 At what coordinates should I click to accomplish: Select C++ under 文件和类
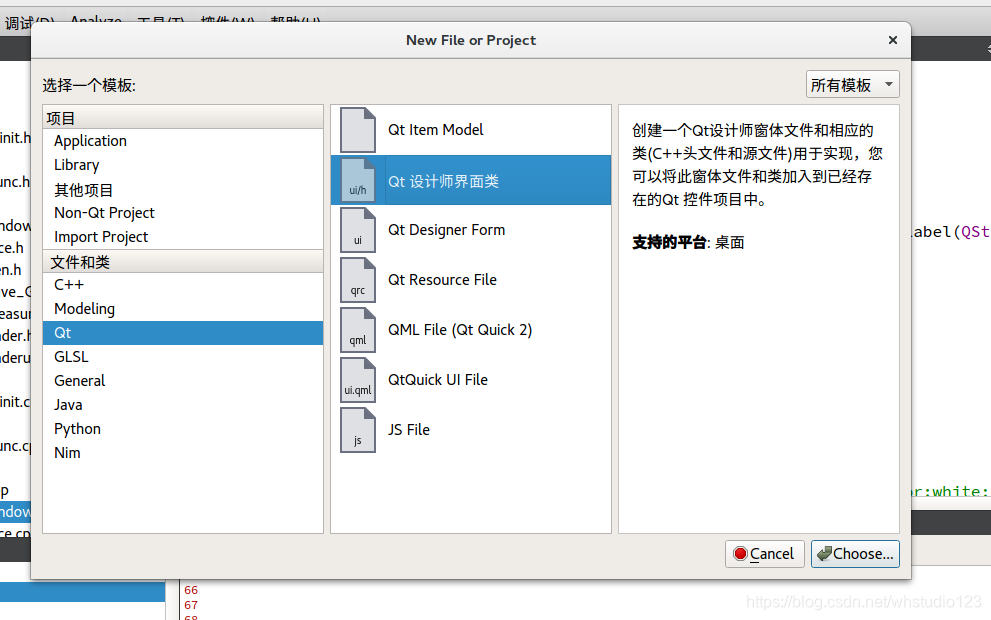coord(183,285)
